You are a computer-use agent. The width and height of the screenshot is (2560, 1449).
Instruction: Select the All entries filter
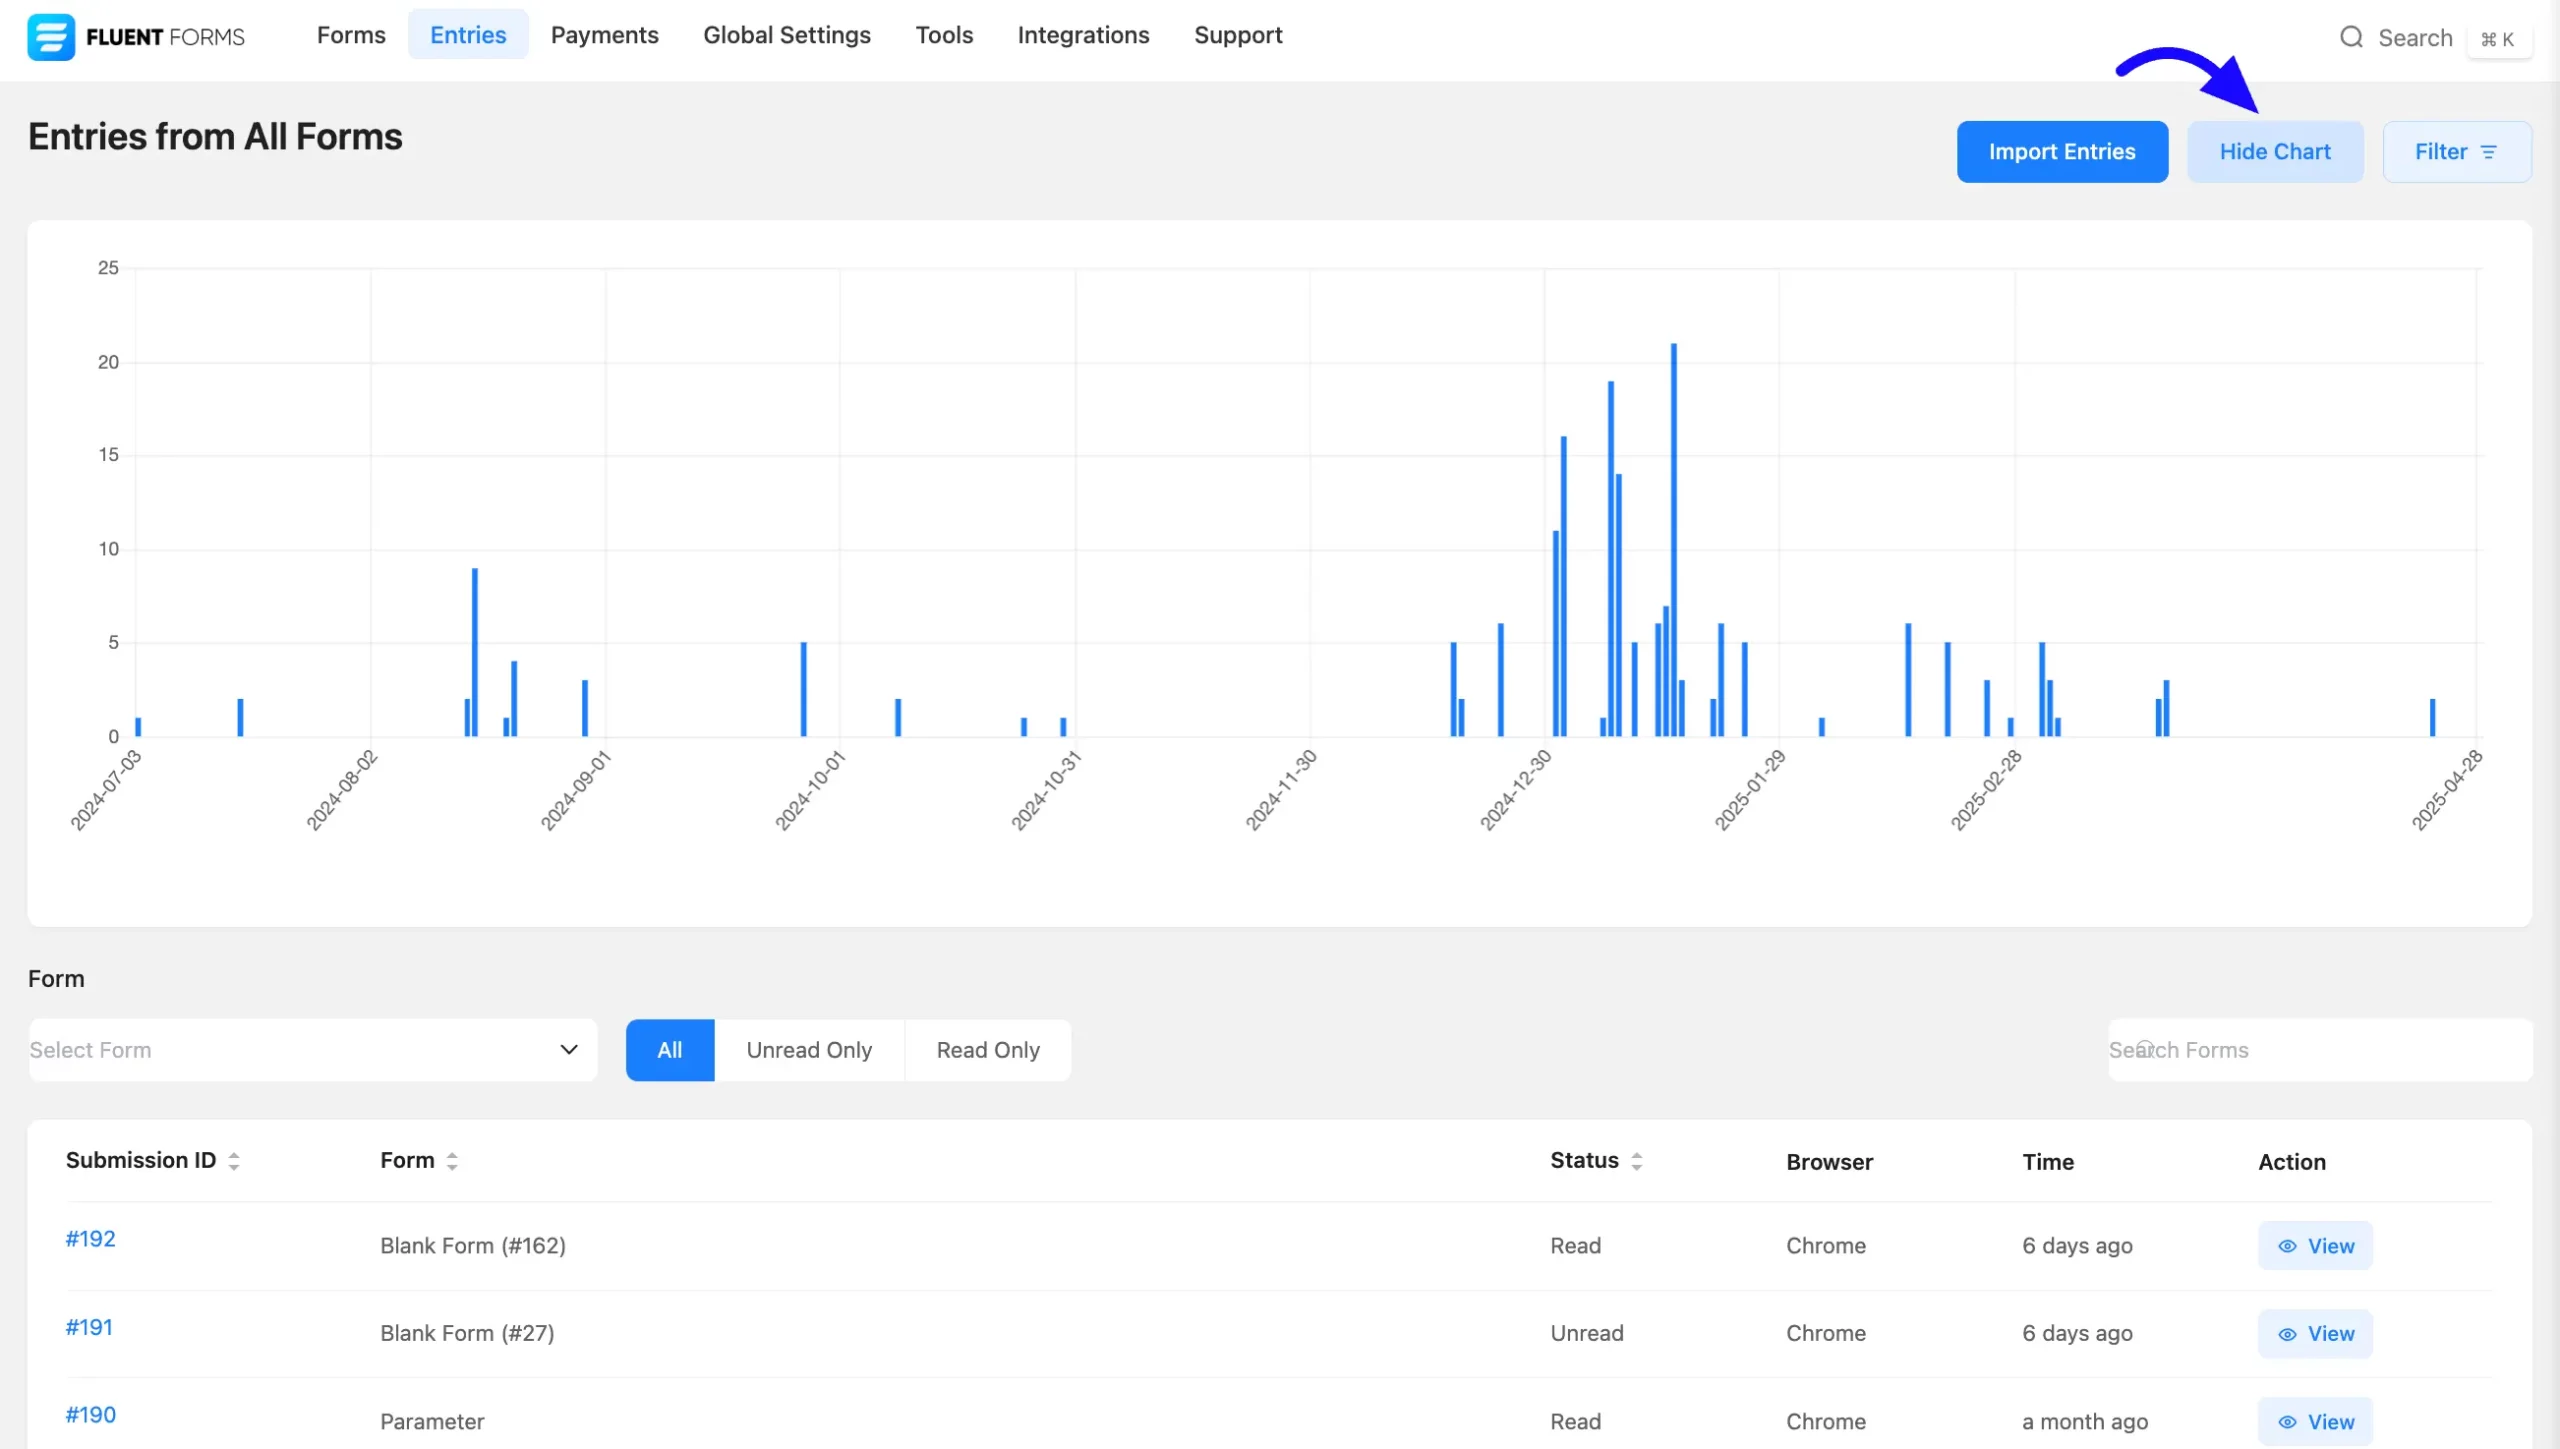click(x=670, y=1050)
